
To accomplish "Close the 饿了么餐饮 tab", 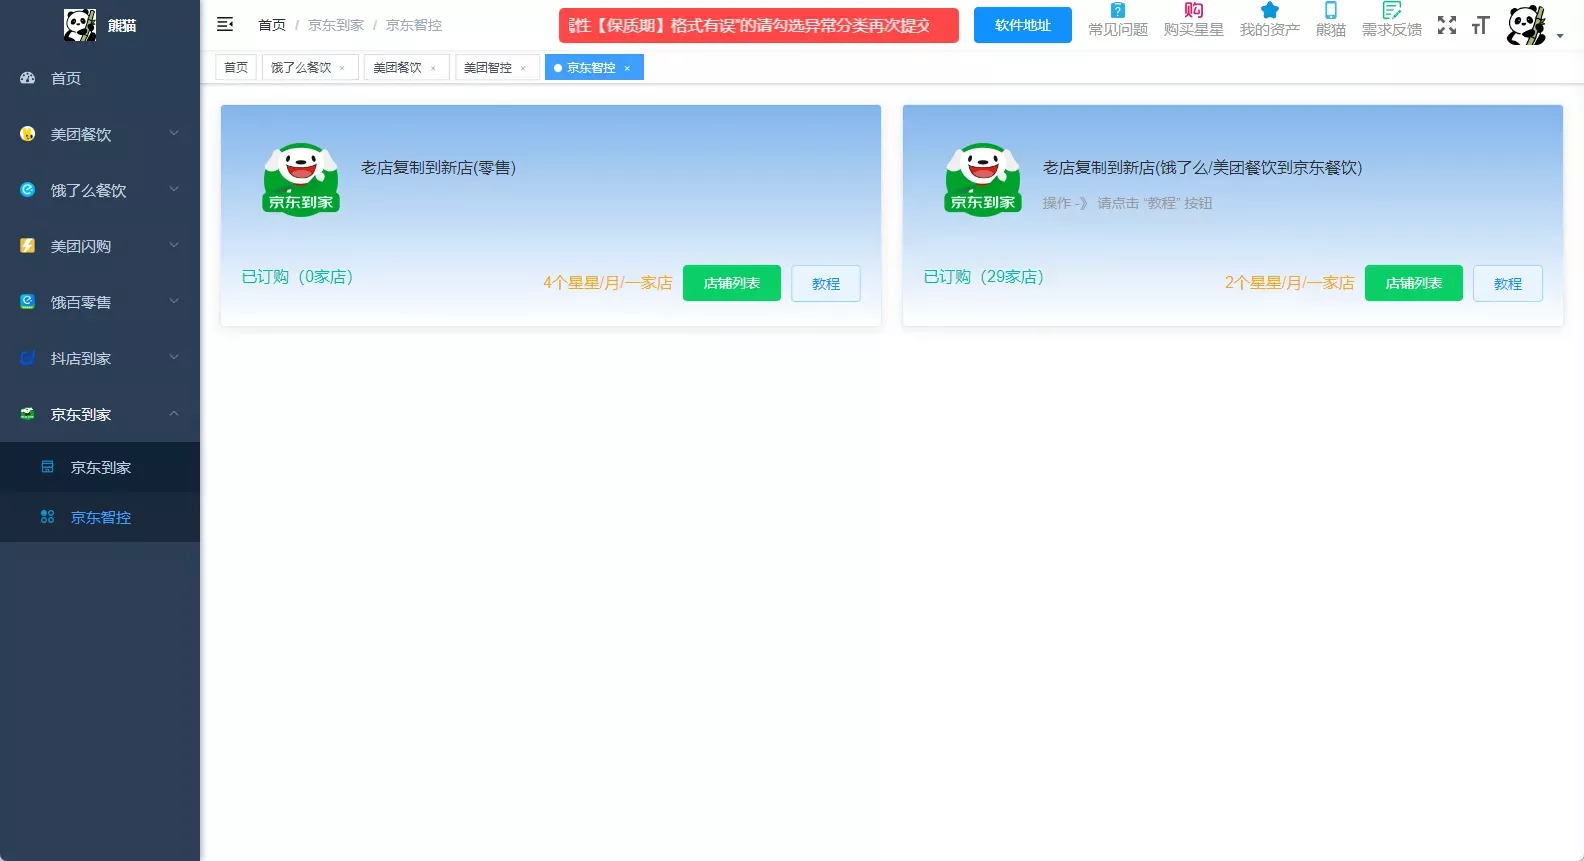I will 342,68.
